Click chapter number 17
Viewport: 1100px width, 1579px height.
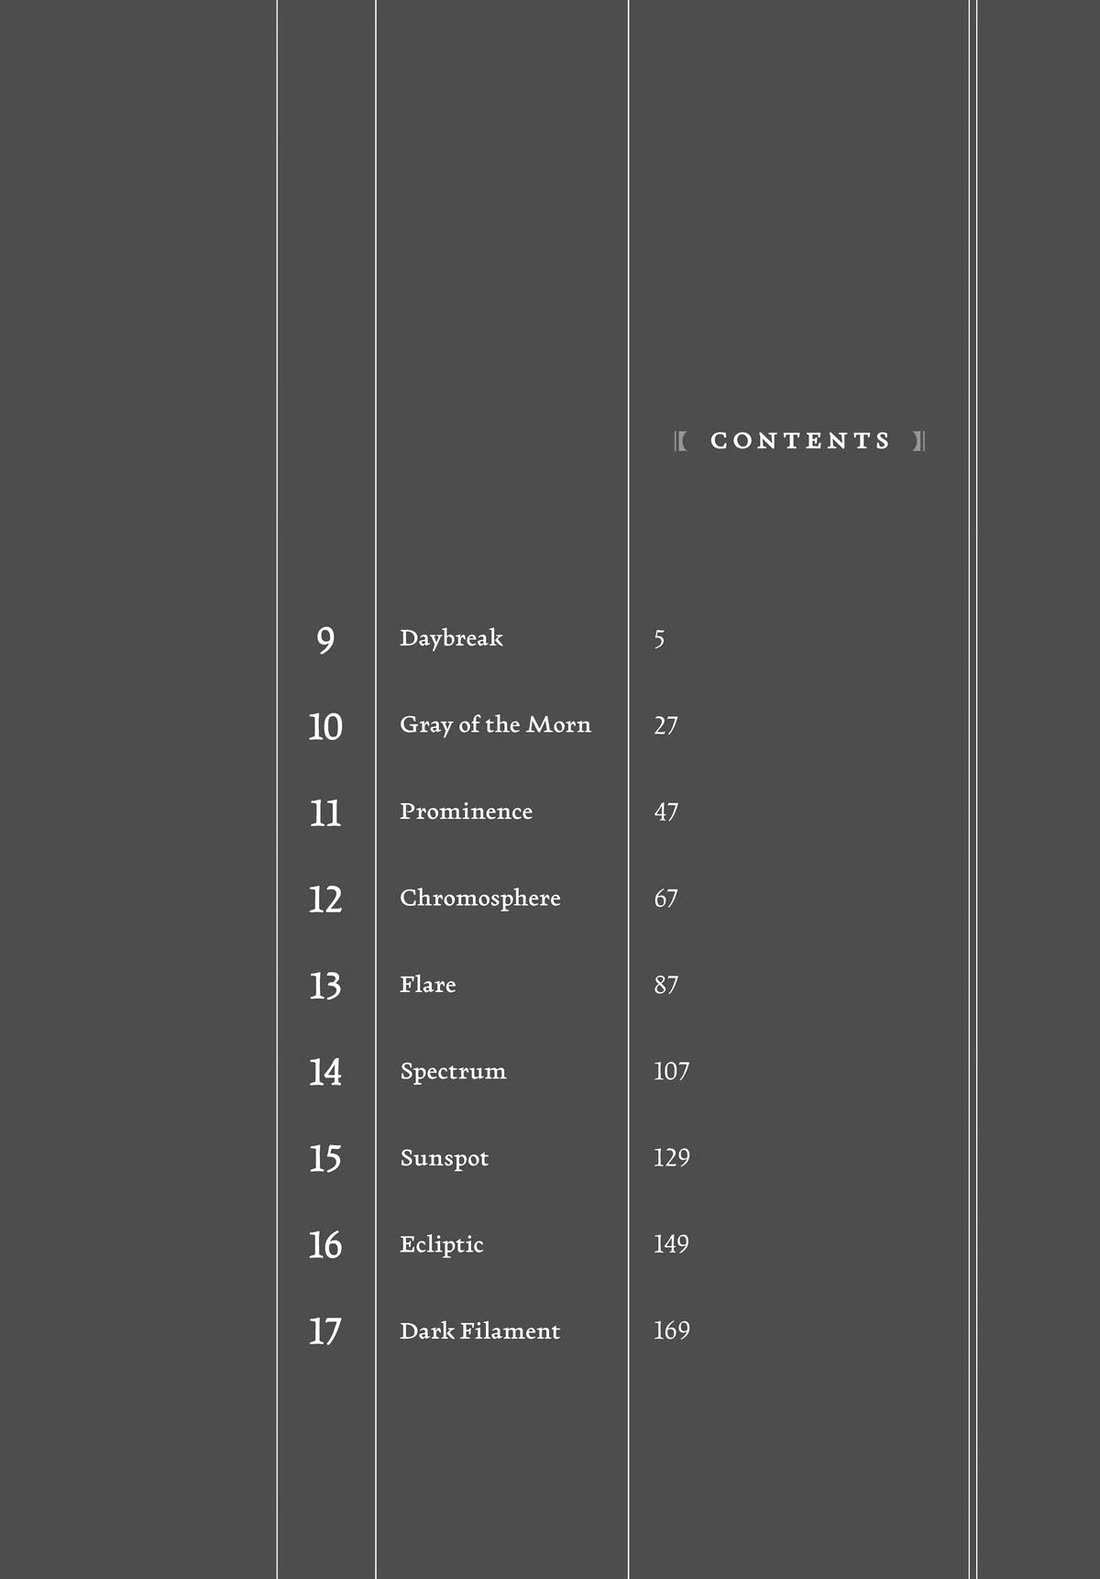point(325,1331)
